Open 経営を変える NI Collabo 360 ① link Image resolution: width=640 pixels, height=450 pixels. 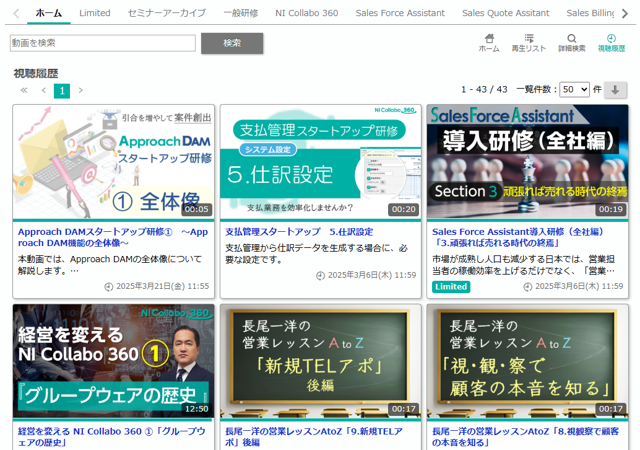[x=111, y=437]
